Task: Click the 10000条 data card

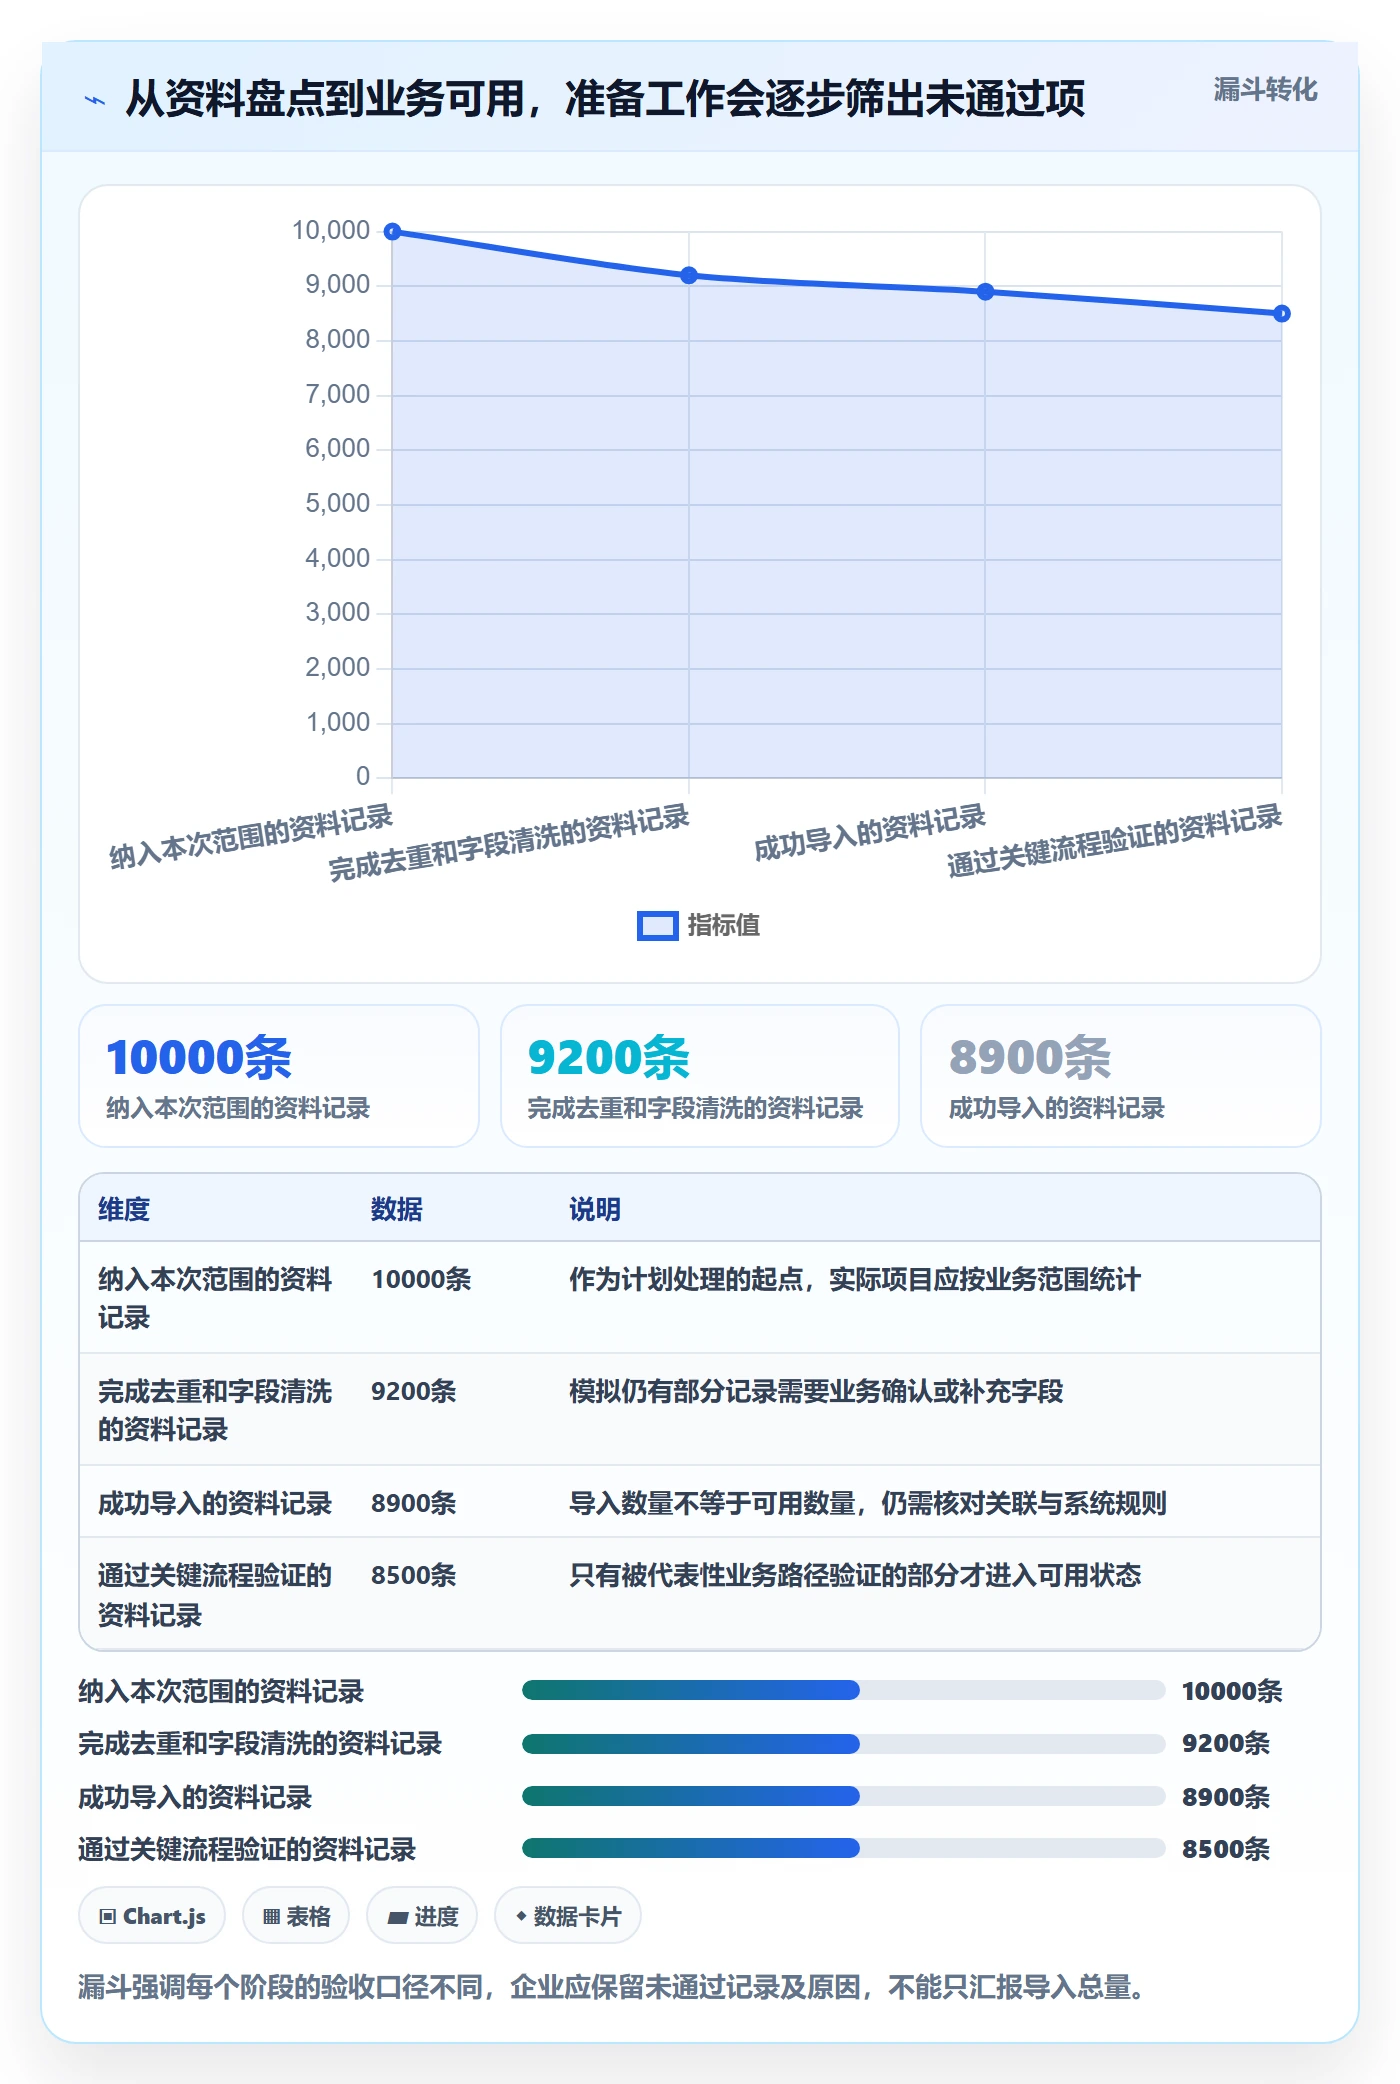Action: (279, 1076)
